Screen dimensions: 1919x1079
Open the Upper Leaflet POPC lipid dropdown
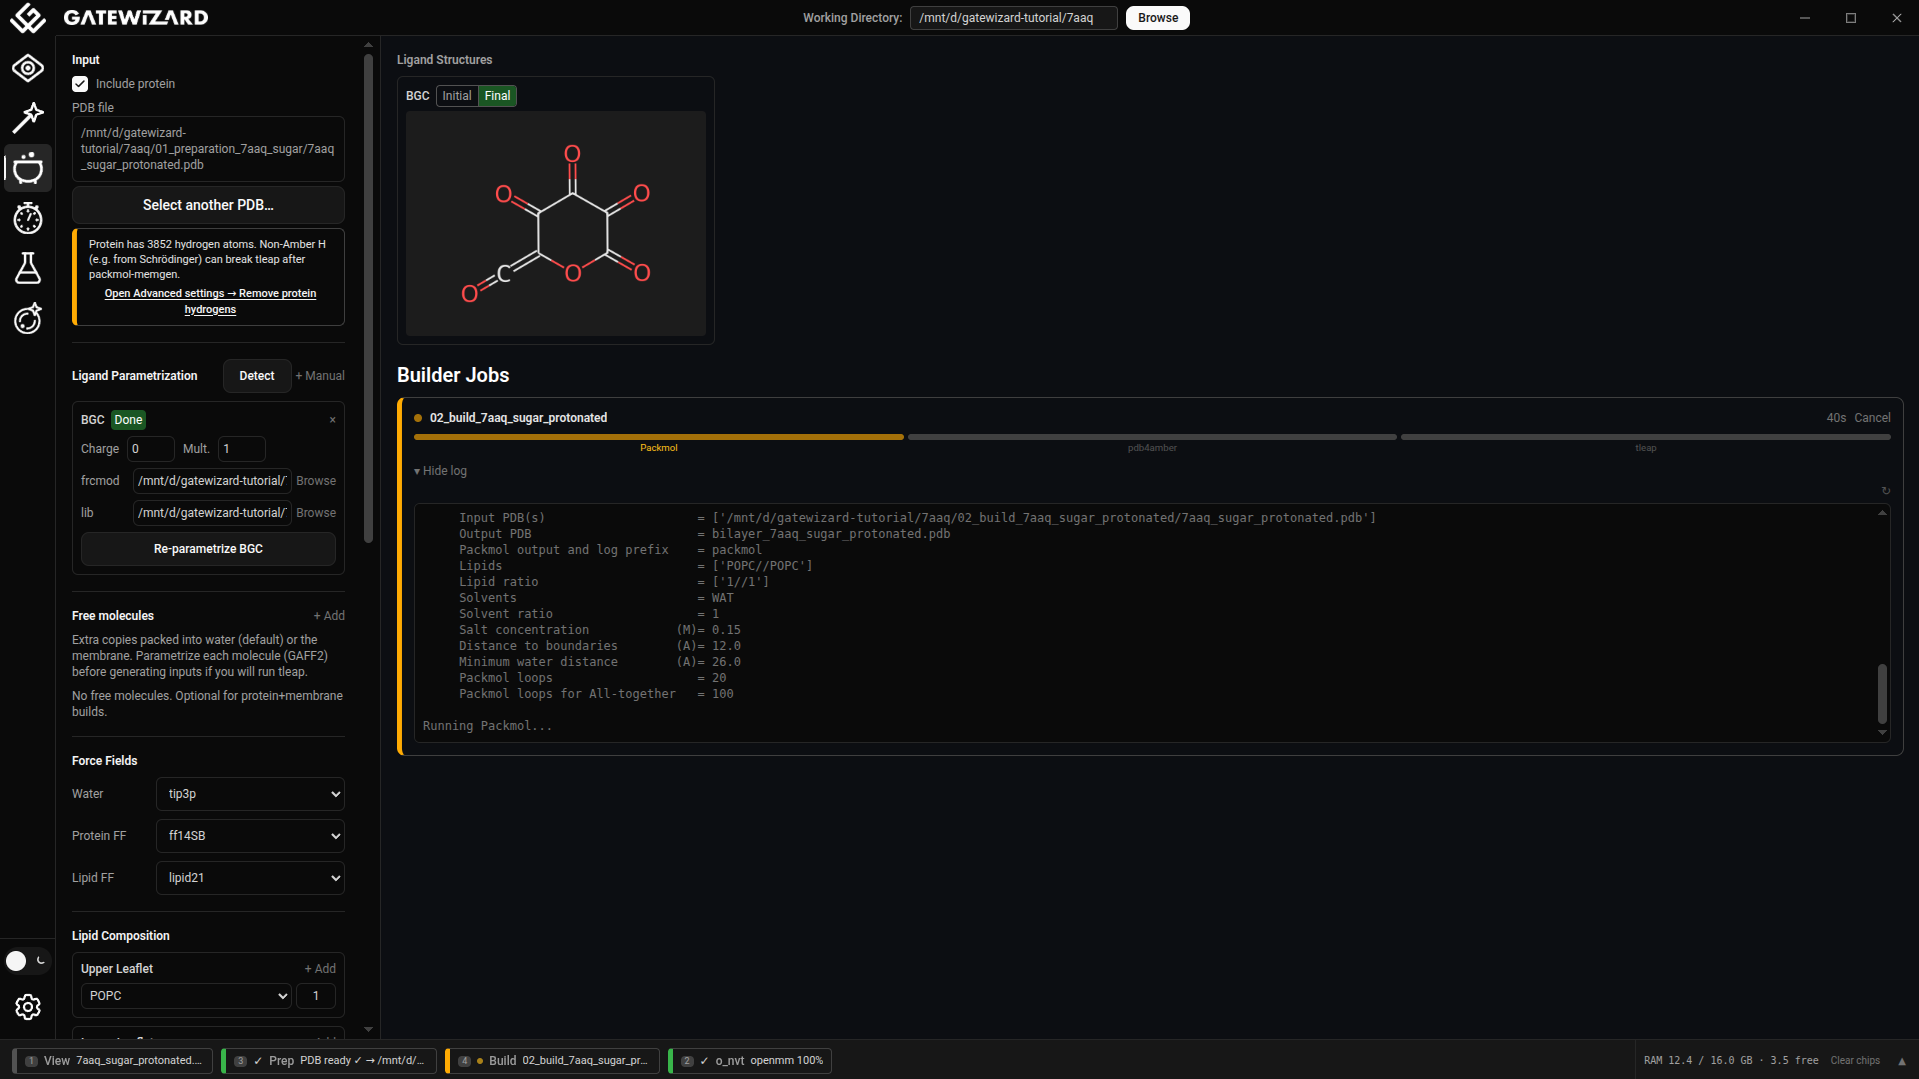tap(186, 996)
